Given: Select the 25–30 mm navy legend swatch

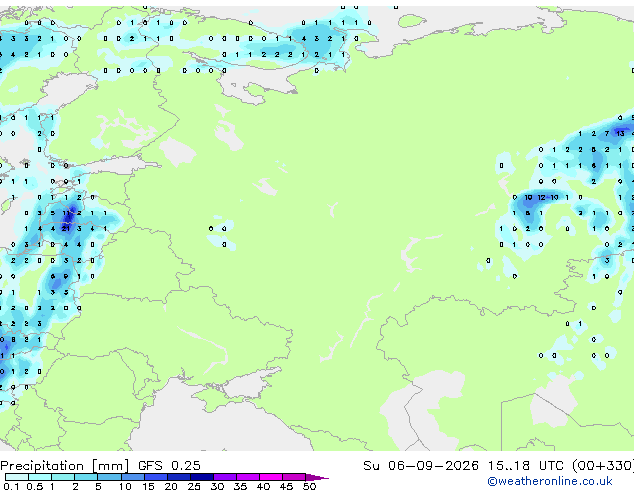Looking at the screenshot, I should [201, 477].
